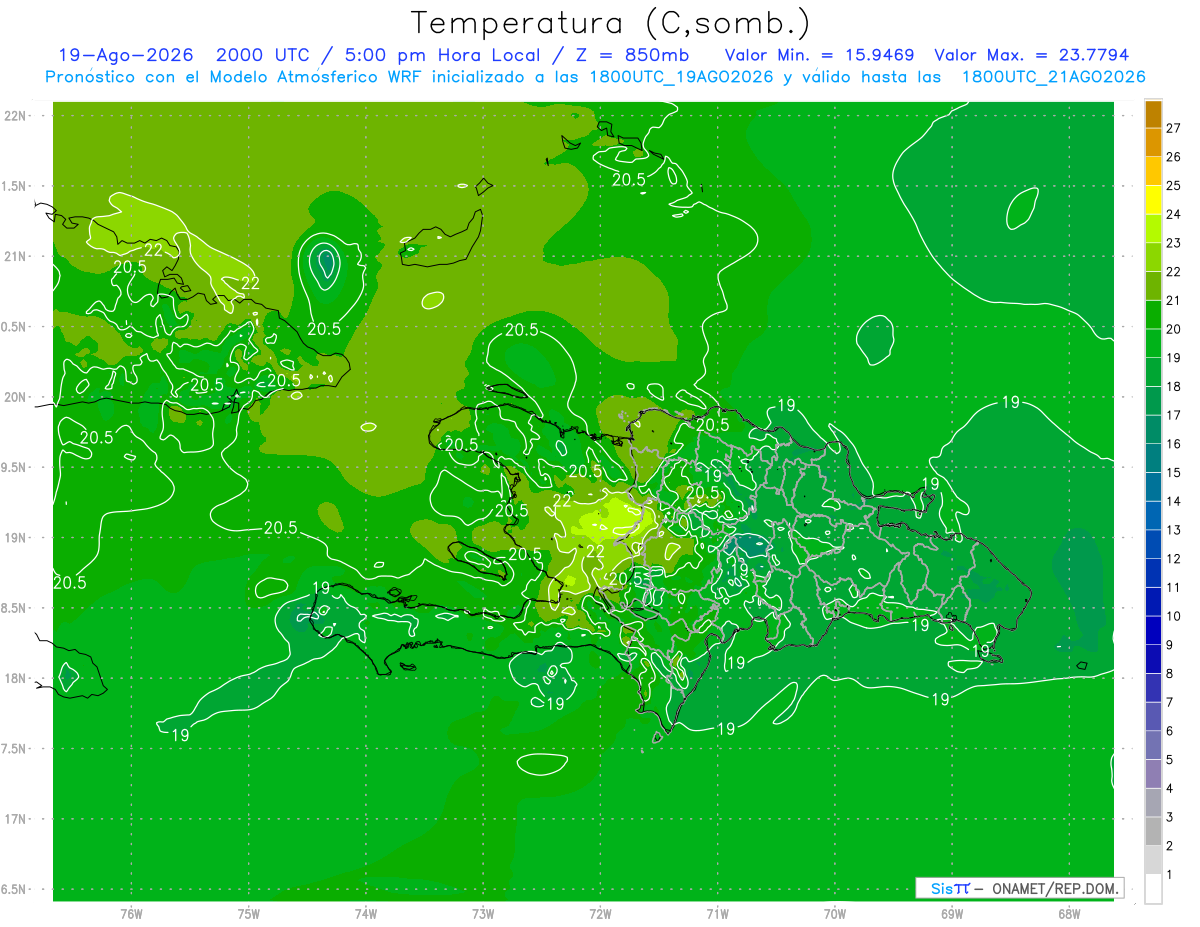Click the "20N" latitude axis label
Viewport: 1200px width, 927px height.
(x=17, y=397)
